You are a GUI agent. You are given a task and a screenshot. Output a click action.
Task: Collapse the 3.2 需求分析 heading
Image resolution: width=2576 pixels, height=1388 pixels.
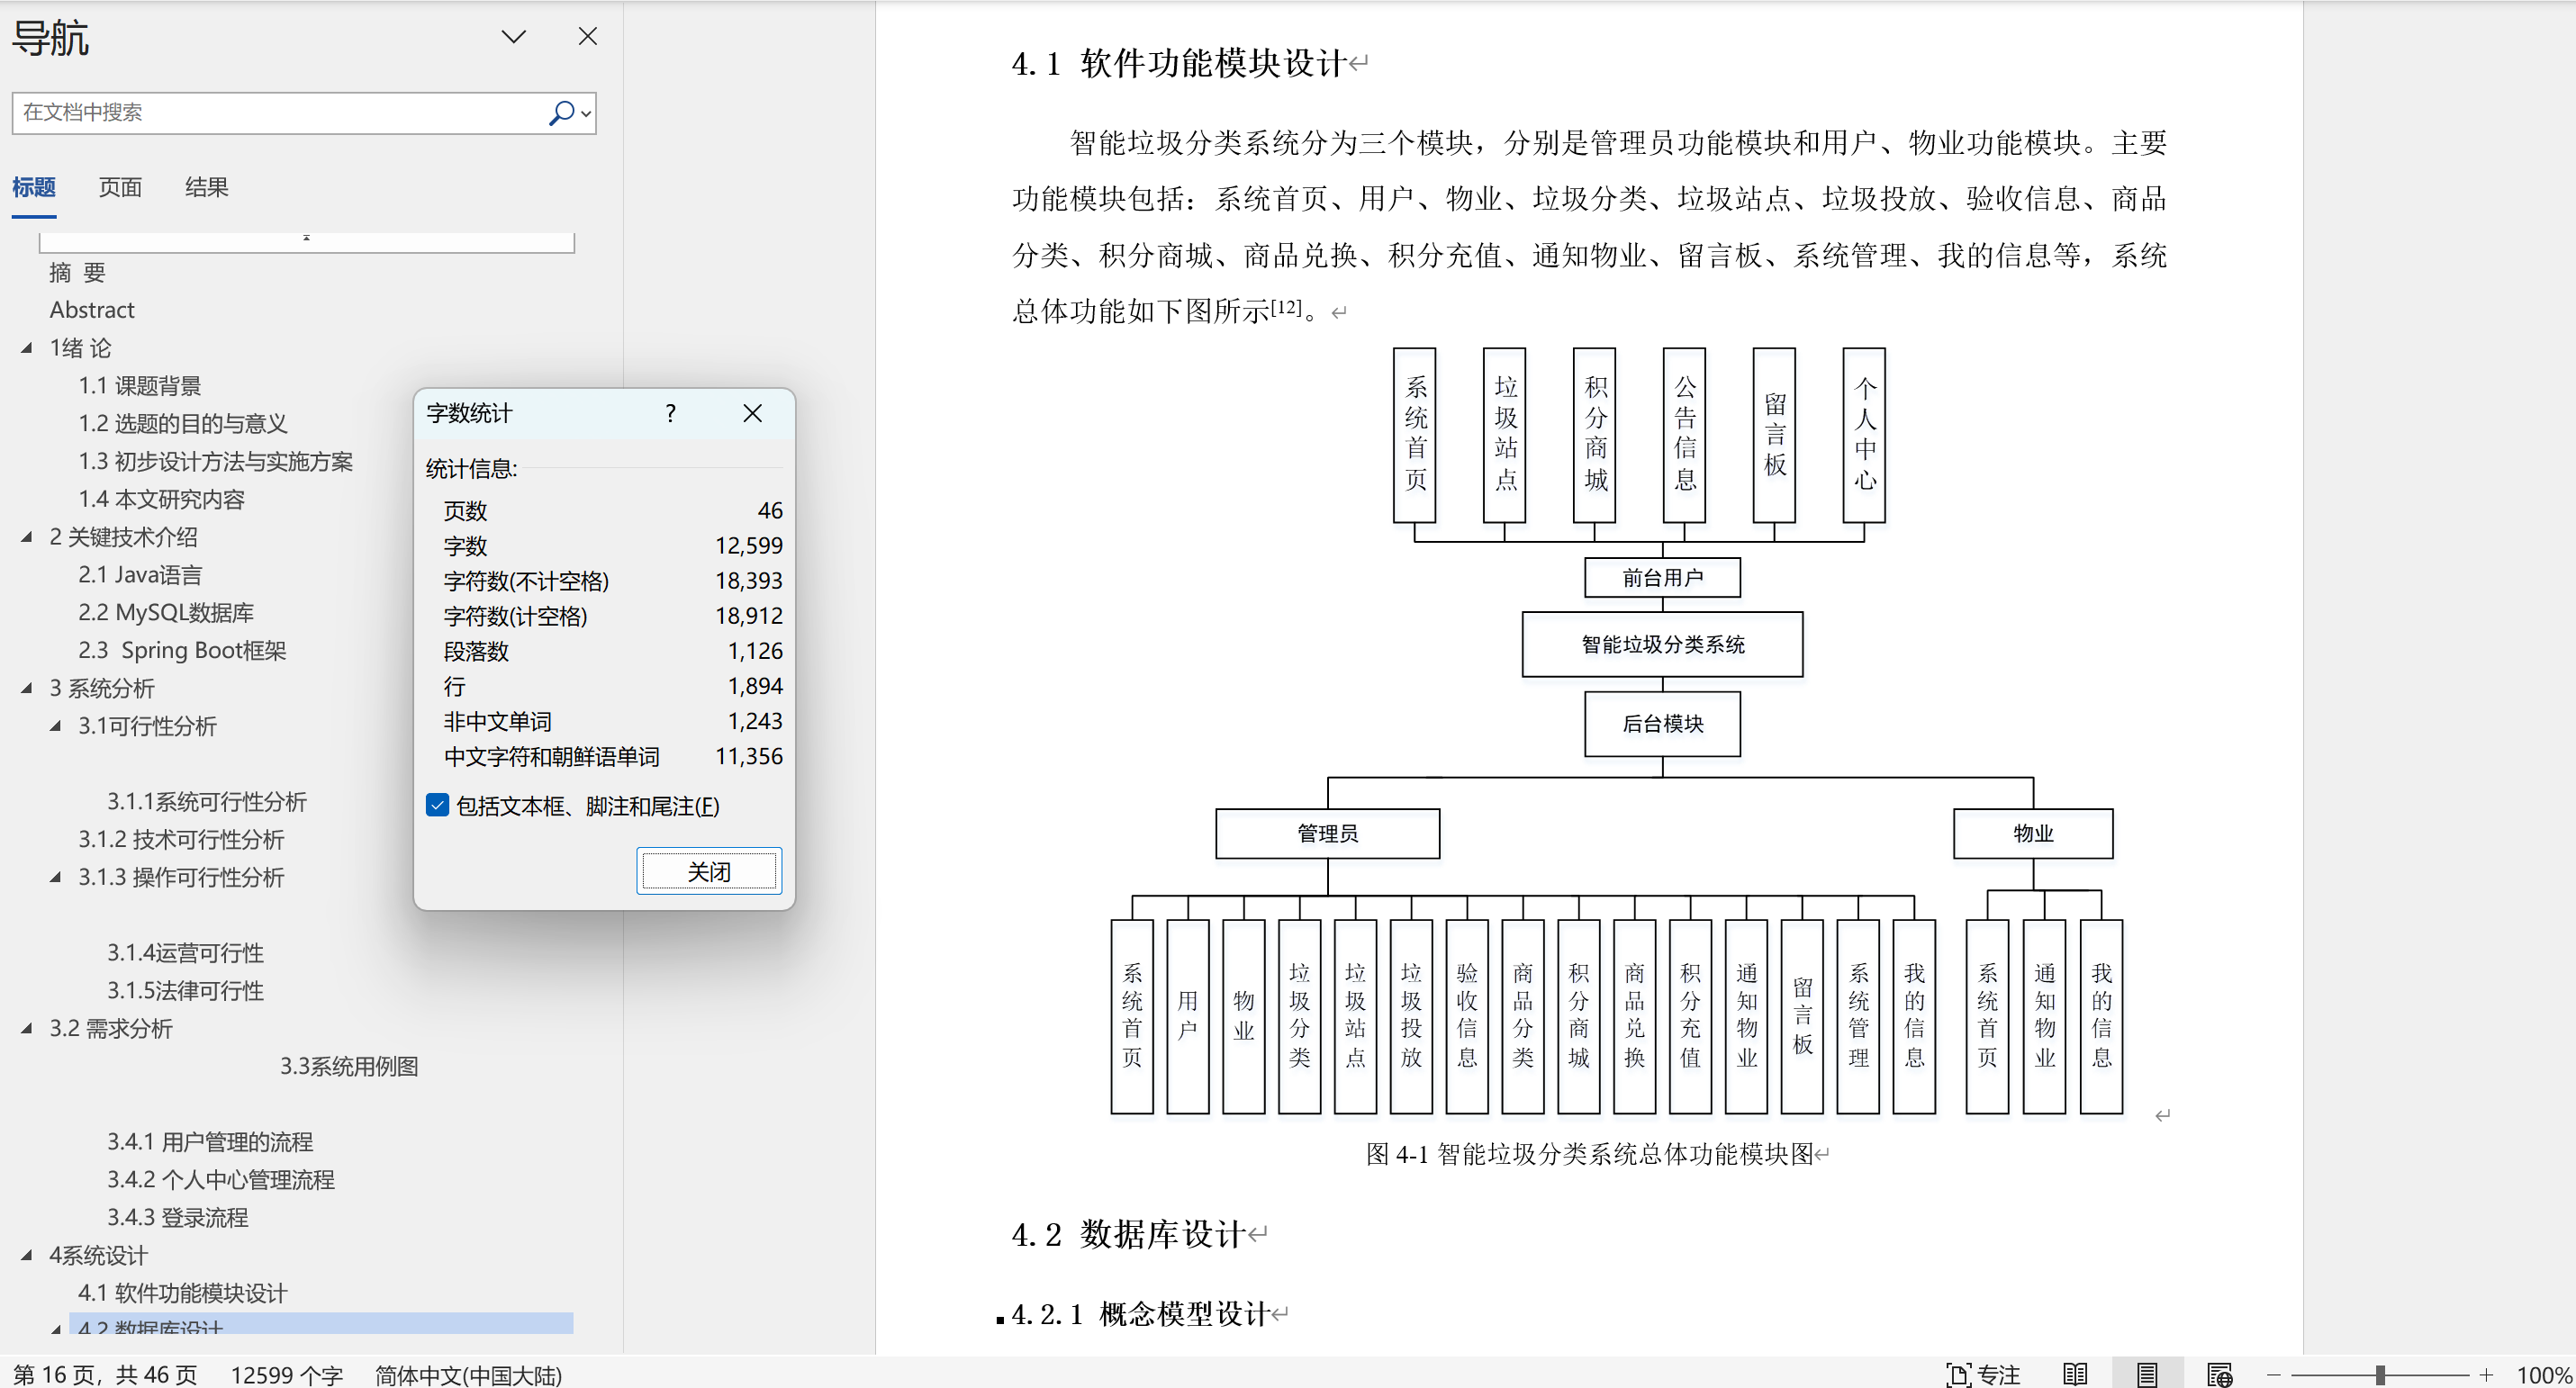click(27, 1028)
